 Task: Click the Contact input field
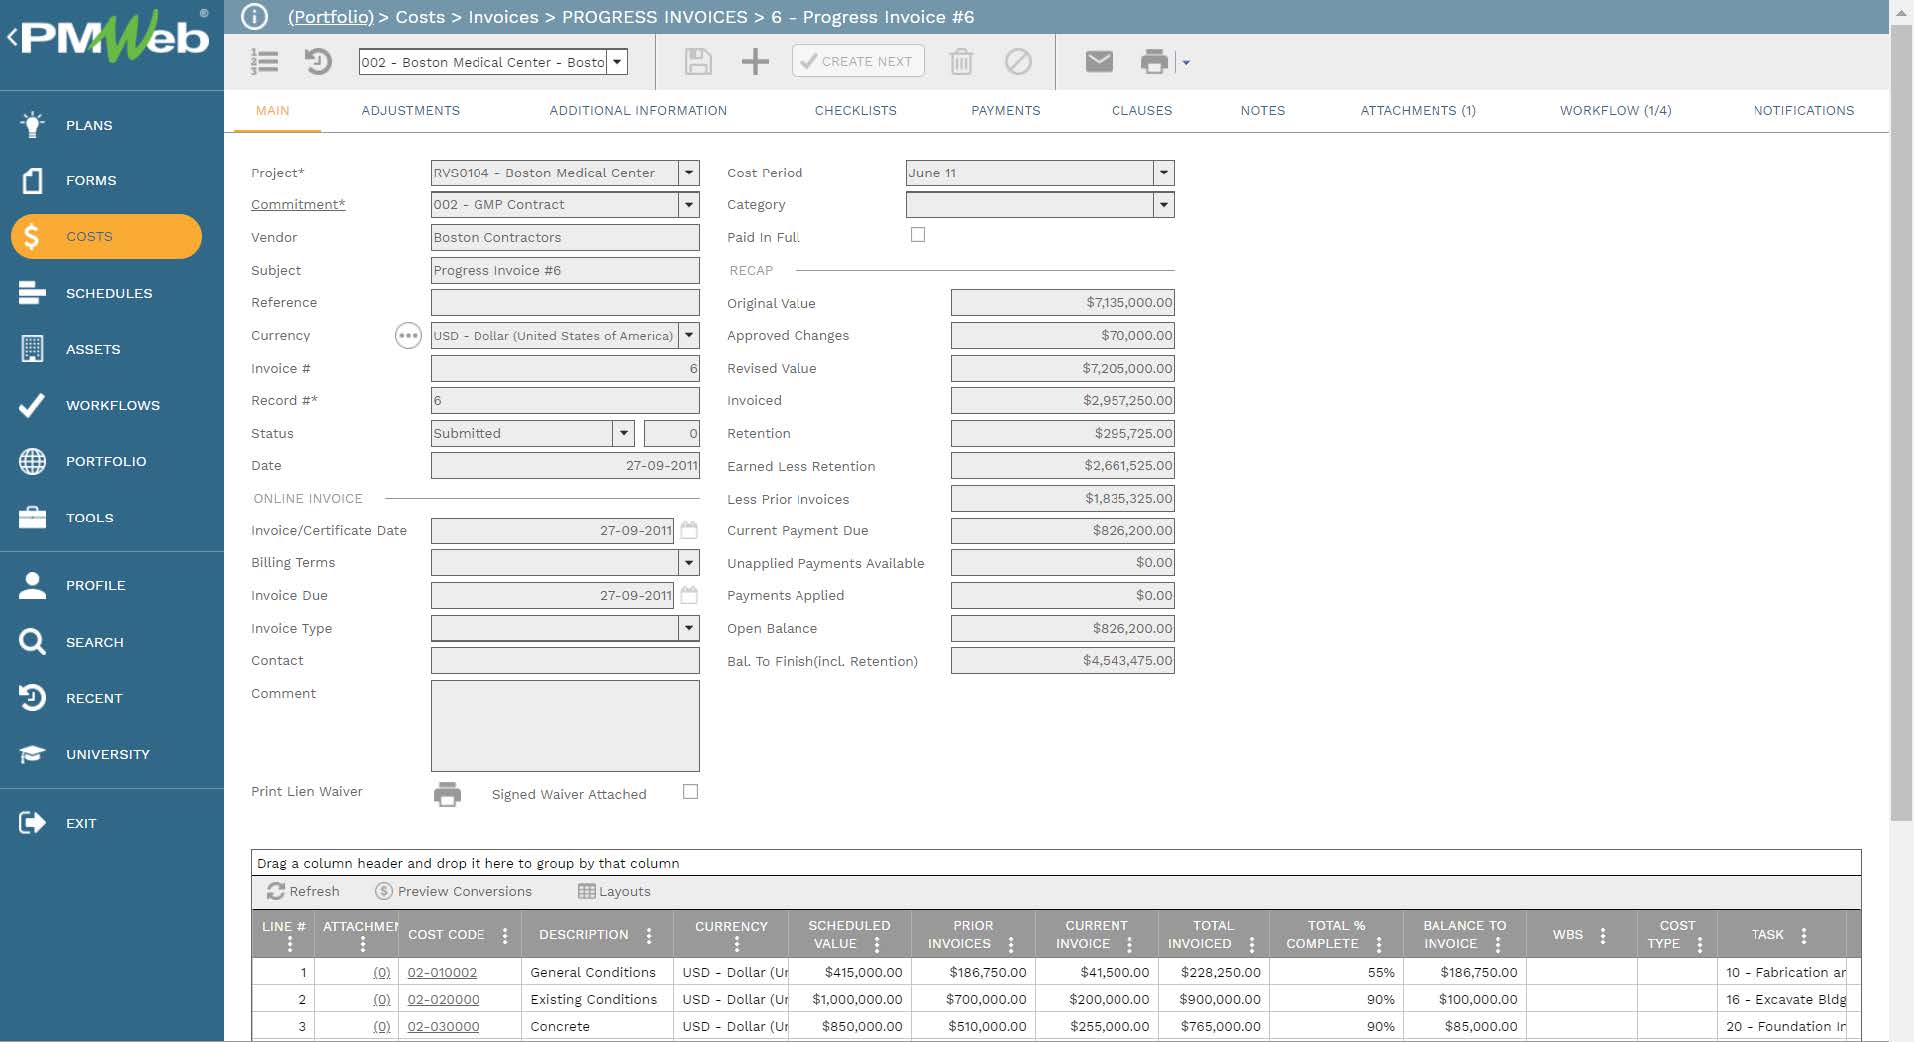565,661
